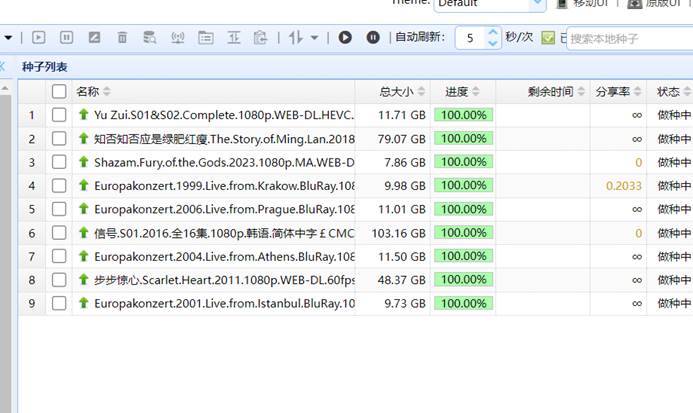This screenshot has height=413, width=693.
Task: Select checkbox for Shazam.Fury.of.the.Gods torrent
Action: pyautogui.click(x=59, y=162)
